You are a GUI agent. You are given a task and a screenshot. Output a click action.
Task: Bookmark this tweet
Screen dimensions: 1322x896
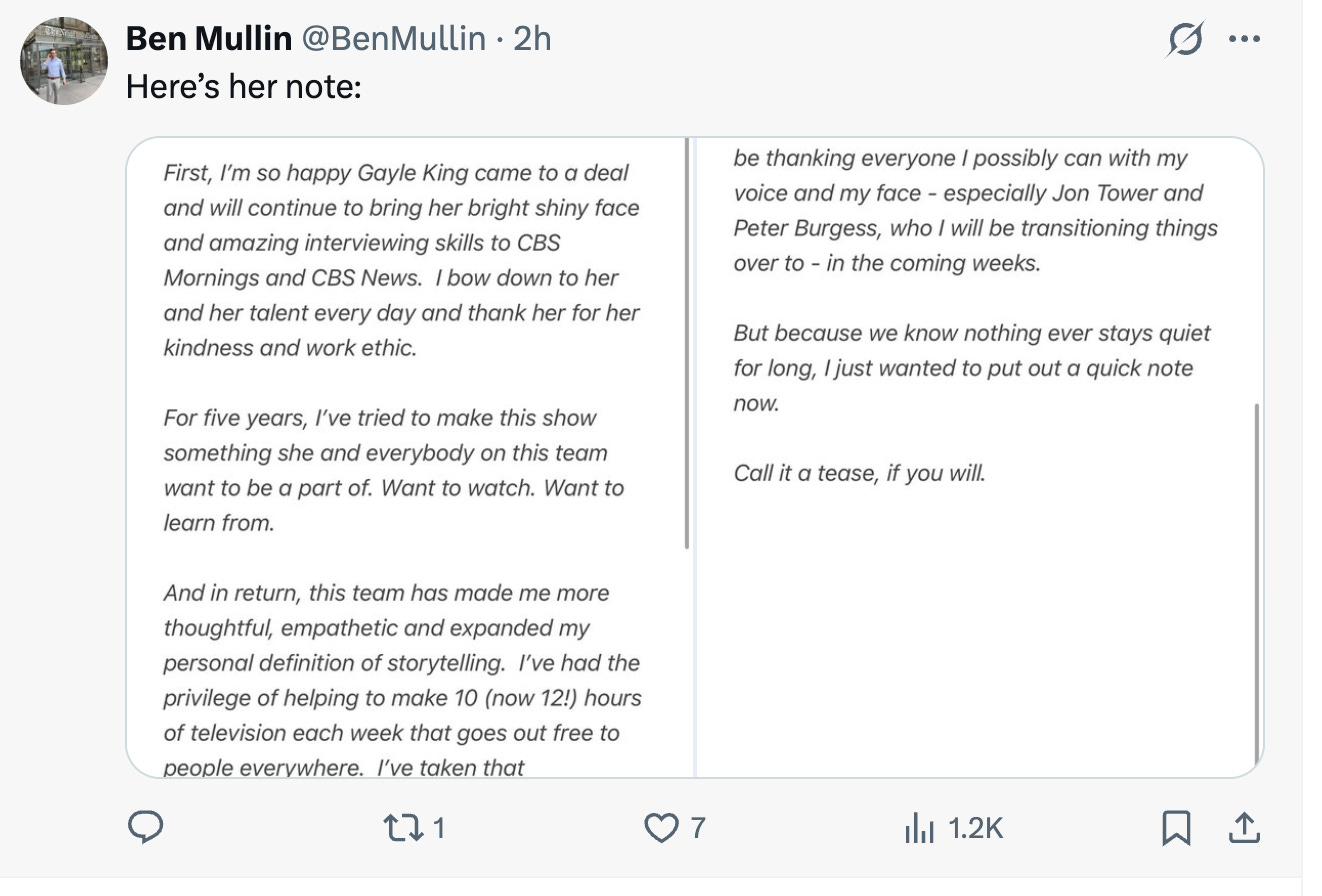(1176, 828)
